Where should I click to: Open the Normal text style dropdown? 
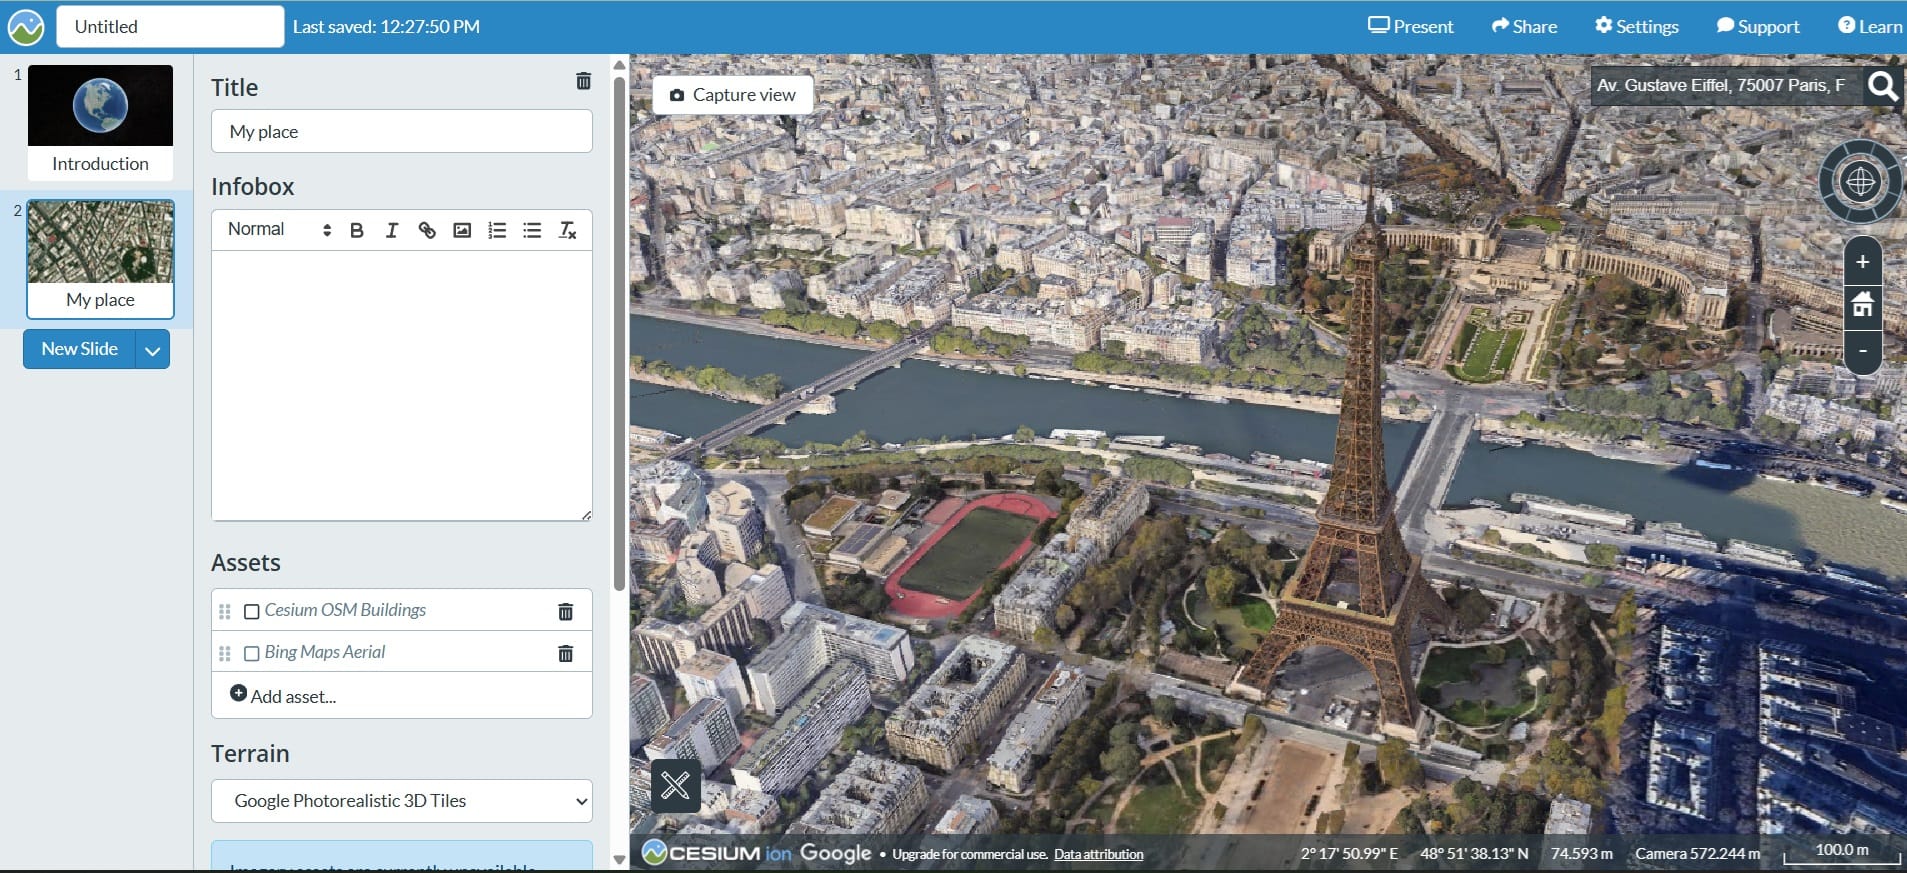(x=278, y=230)
